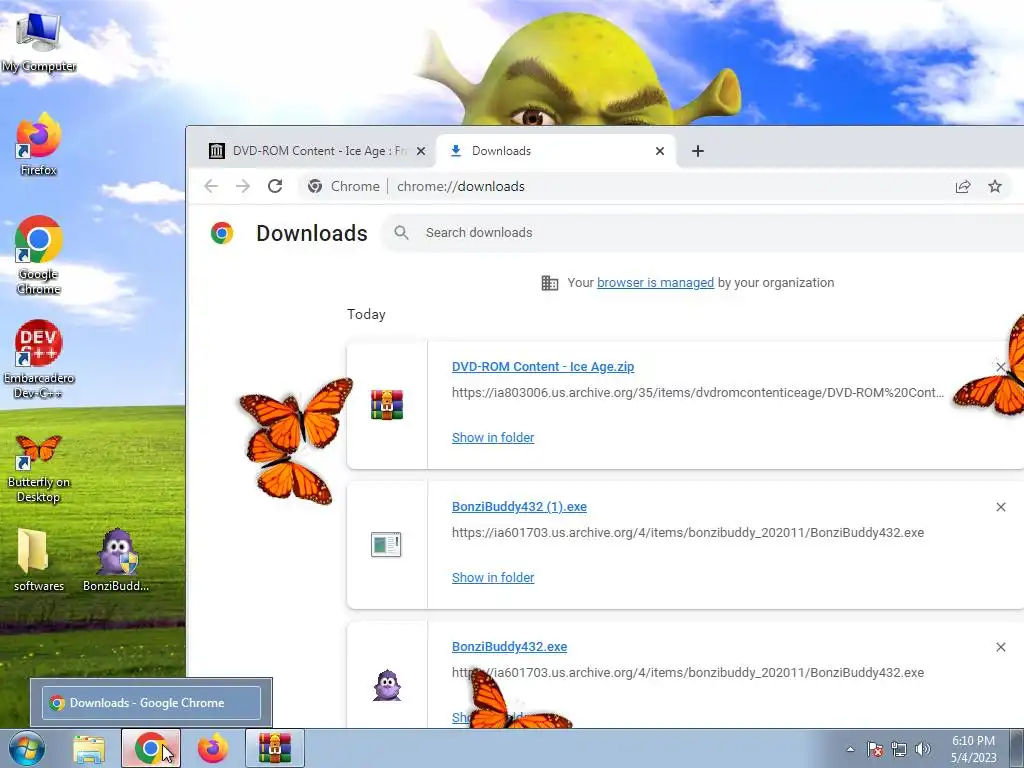Show BonziBuddy432 (1).exe in folder
The image size is (1024, 768).
click(x=493, y=577)
